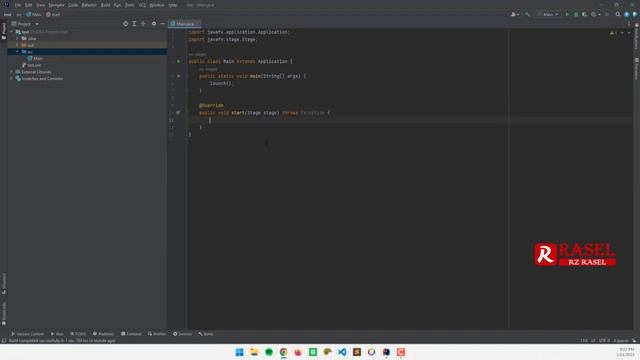640x360 pixels.
Task: Open Project panel gear options
Action: click(x=154, y=24)
